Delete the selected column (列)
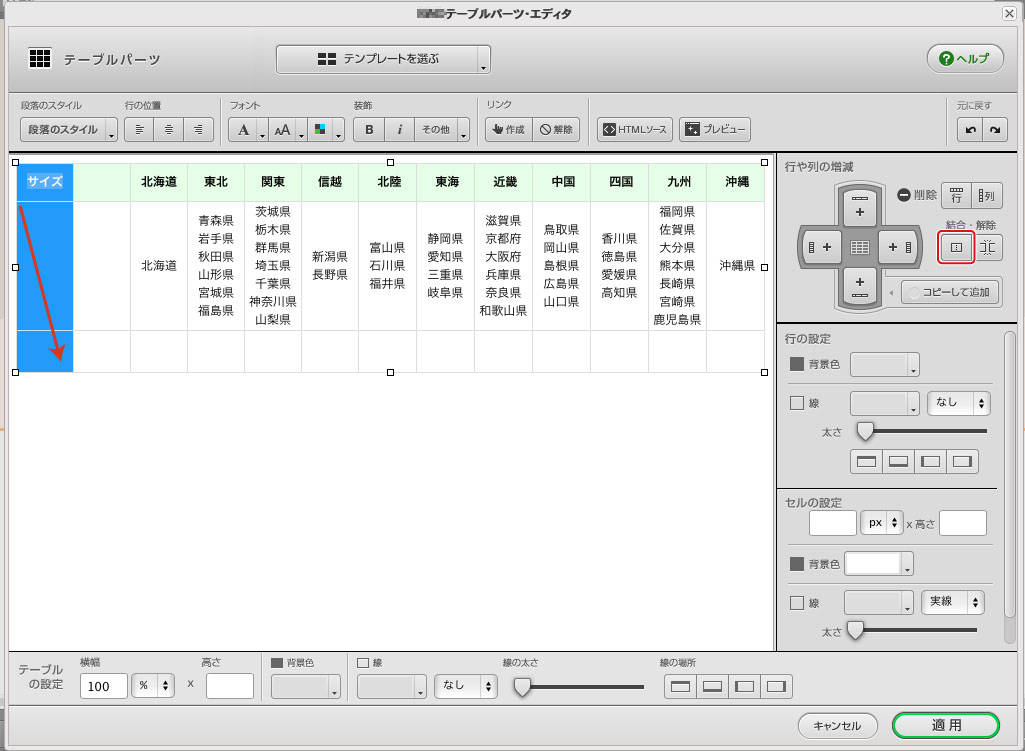Screen dimensions: 1025x751 pos(986,195)
